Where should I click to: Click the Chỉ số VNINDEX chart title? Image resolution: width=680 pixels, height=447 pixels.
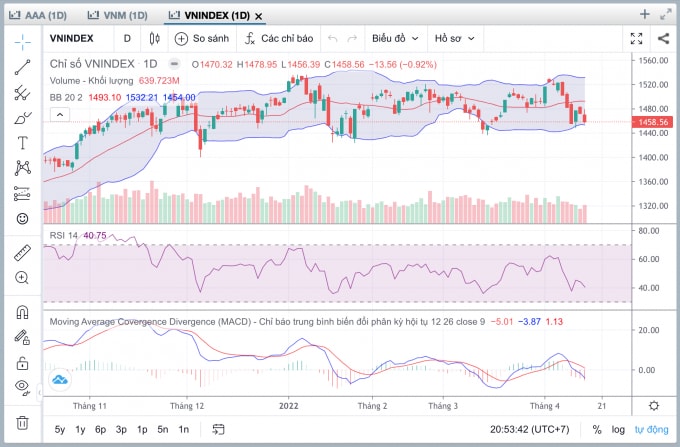click(x=92, y=64)
